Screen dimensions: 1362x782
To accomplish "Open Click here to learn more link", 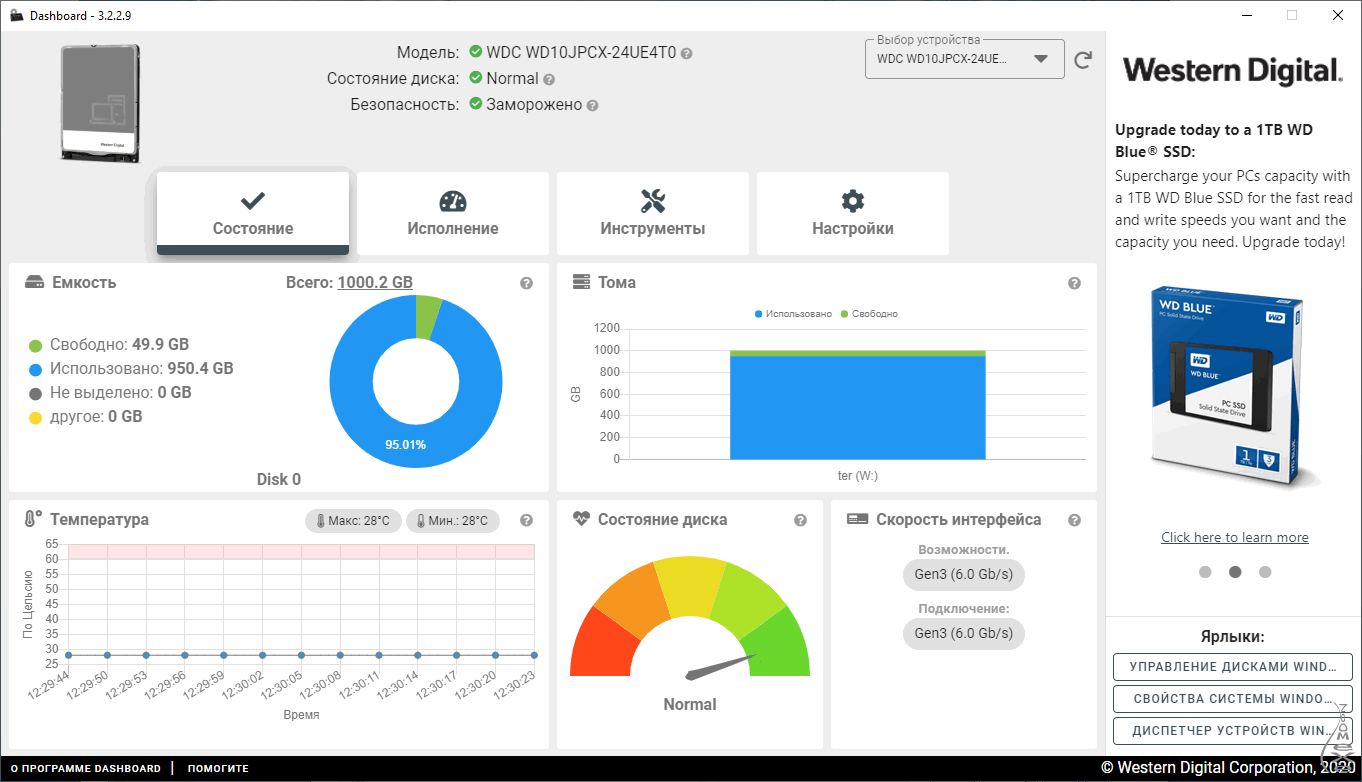I will tap(1235, 538).
